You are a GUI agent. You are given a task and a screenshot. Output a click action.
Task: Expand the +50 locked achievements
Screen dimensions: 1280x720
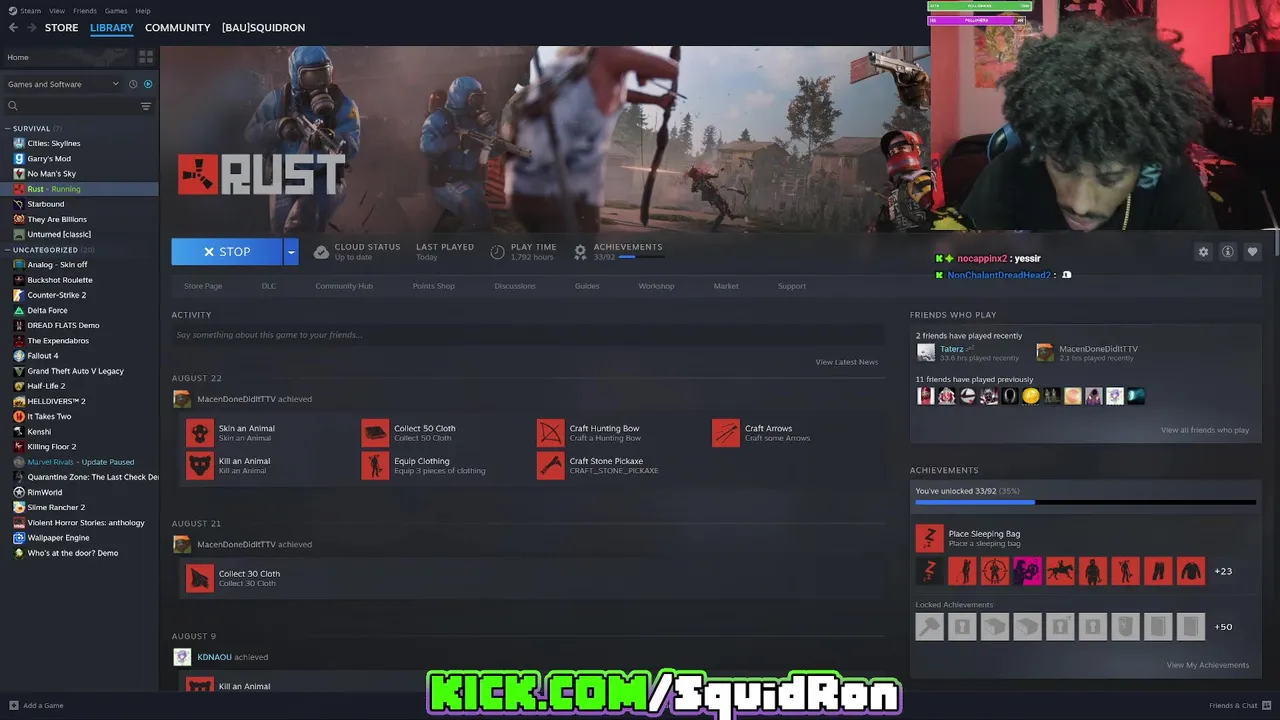coord(1223,627)
